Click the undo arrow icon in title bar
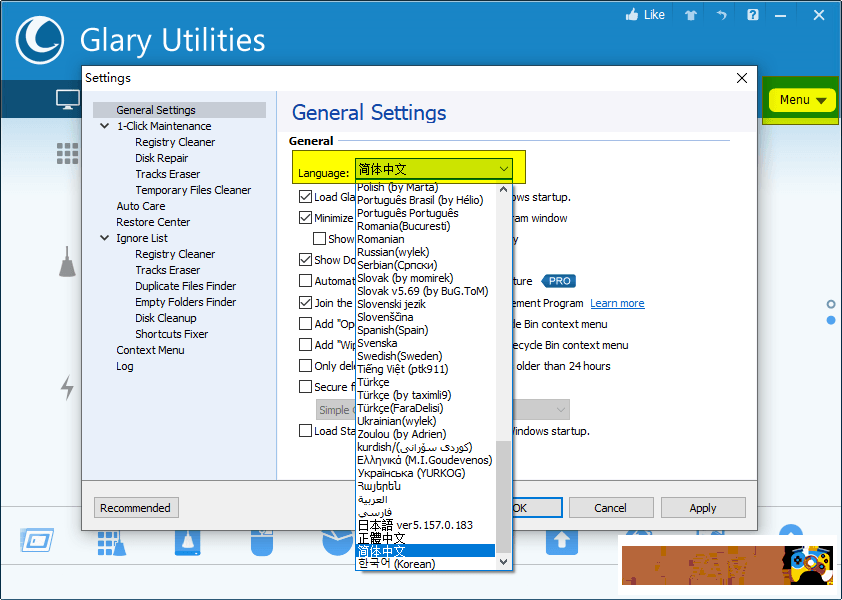The height and width of the screenshot is (600, 842). tap(721, 15)
